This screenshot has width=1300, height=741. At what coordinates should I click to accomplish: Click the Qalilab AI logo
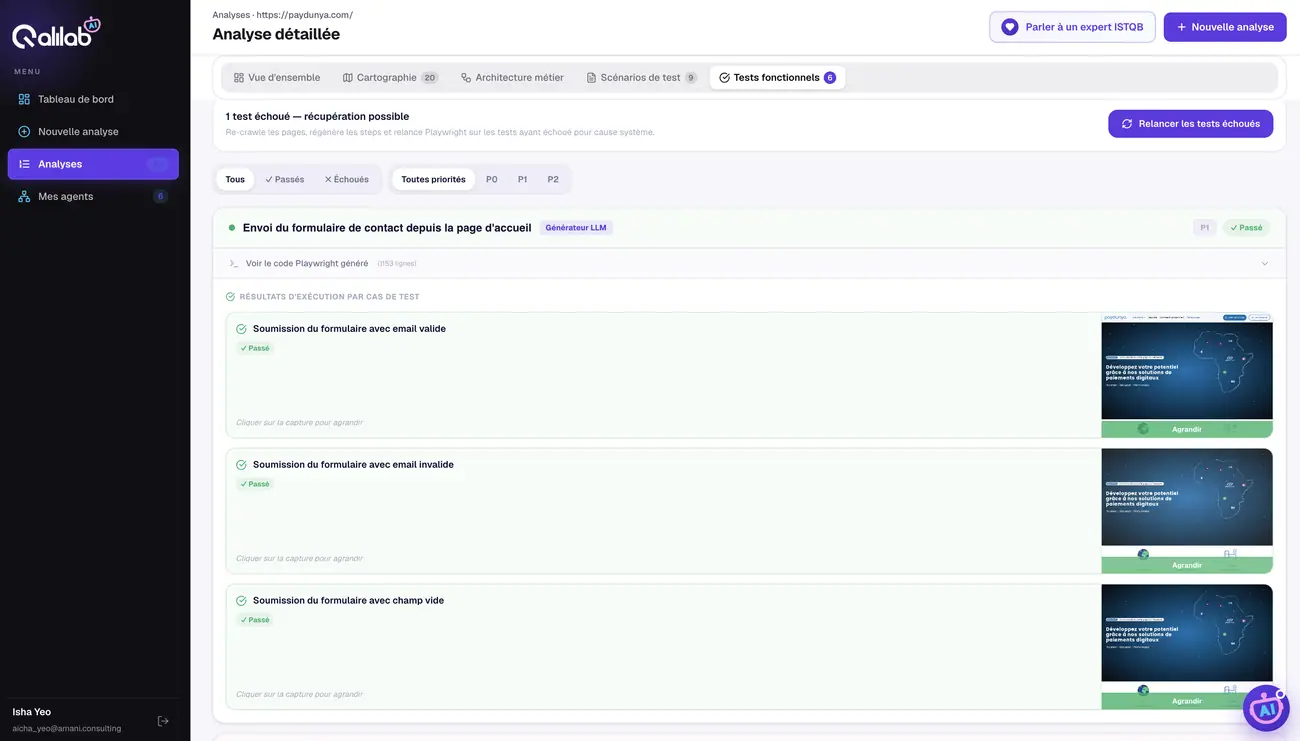(56, 33)
